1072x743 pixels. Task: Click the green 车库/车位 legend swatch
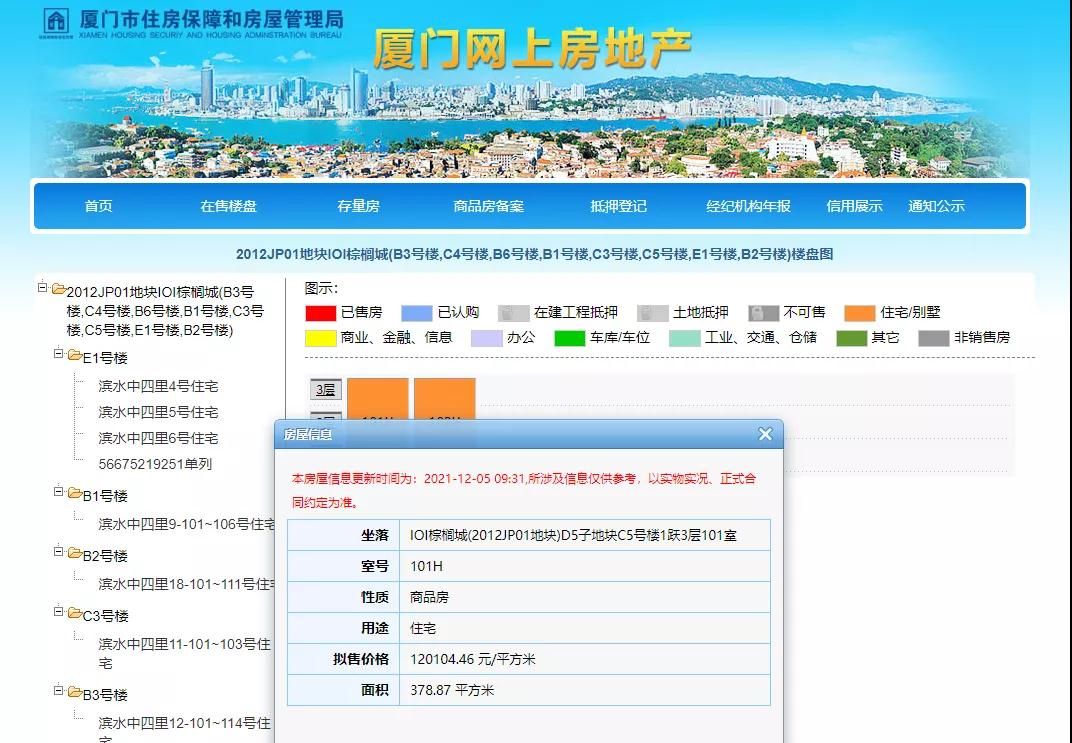pos(570,338)
